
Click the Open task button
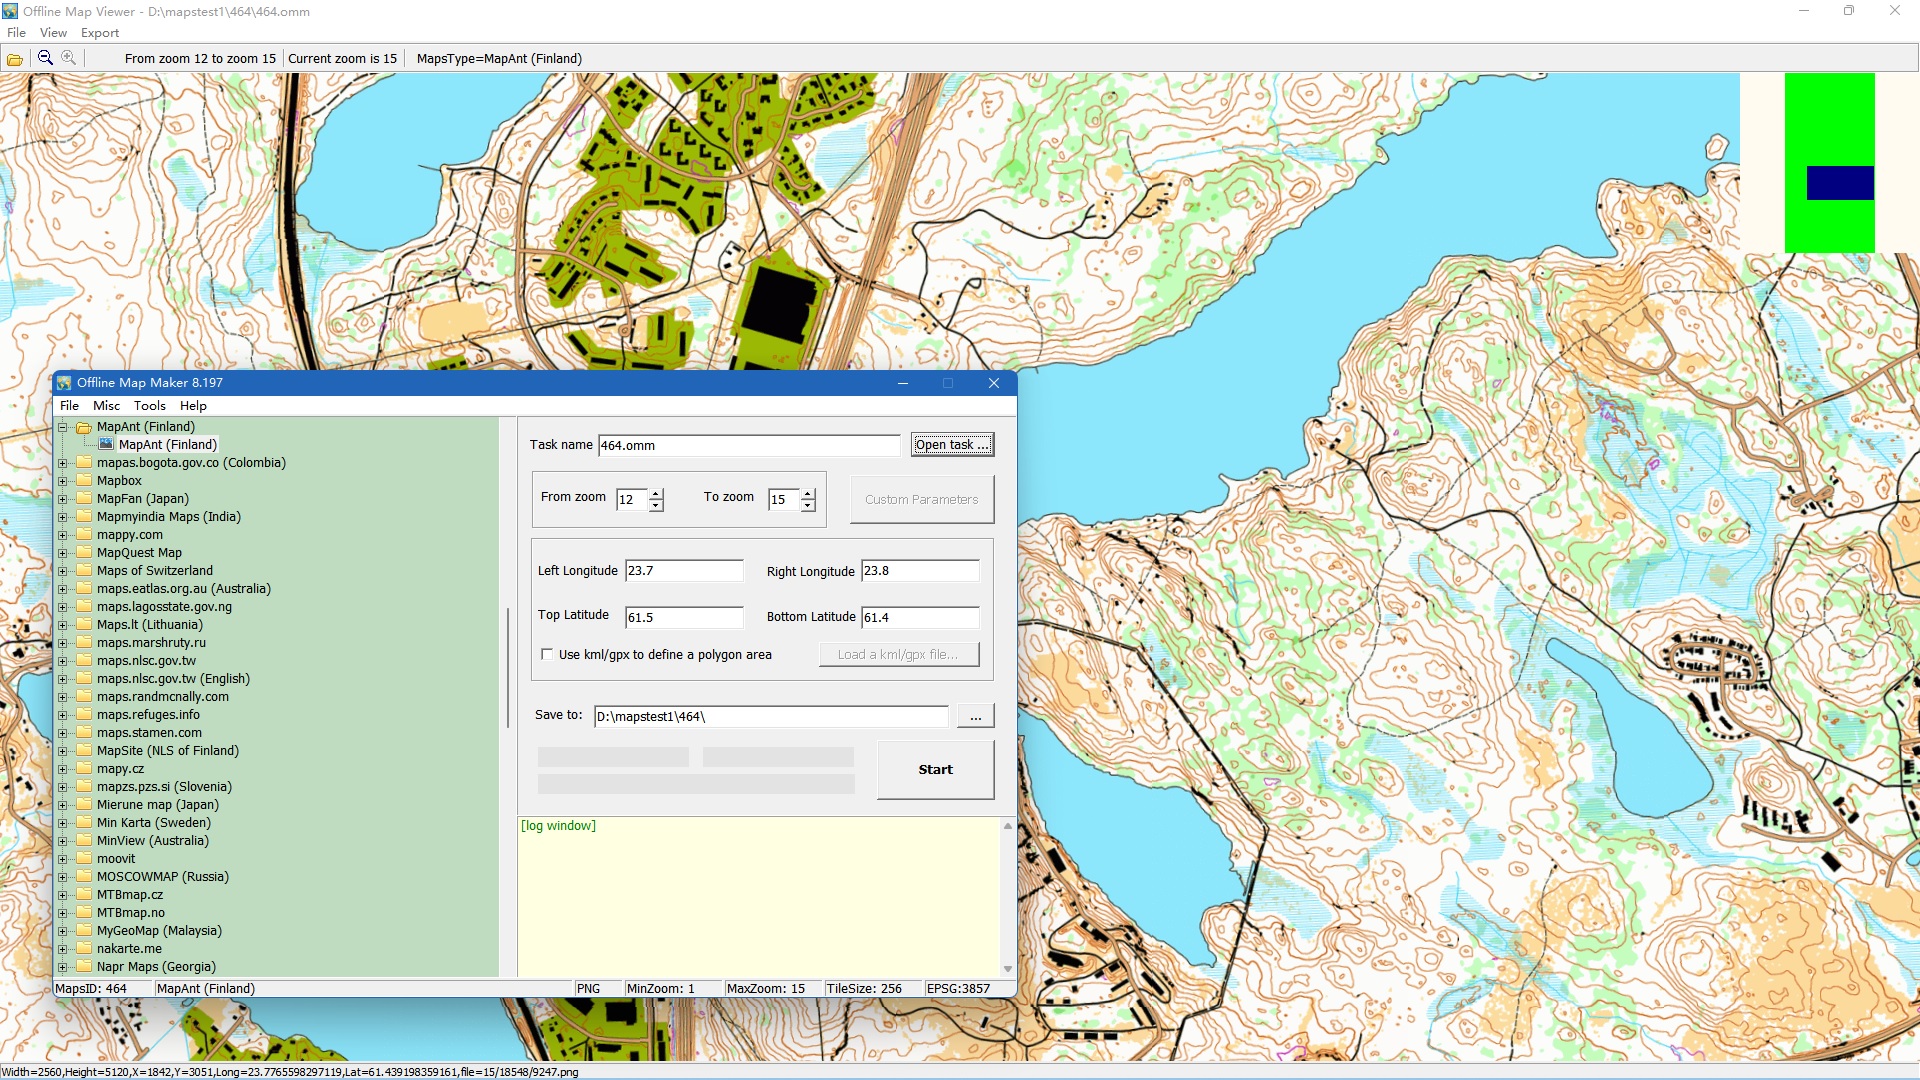point(952,445)
